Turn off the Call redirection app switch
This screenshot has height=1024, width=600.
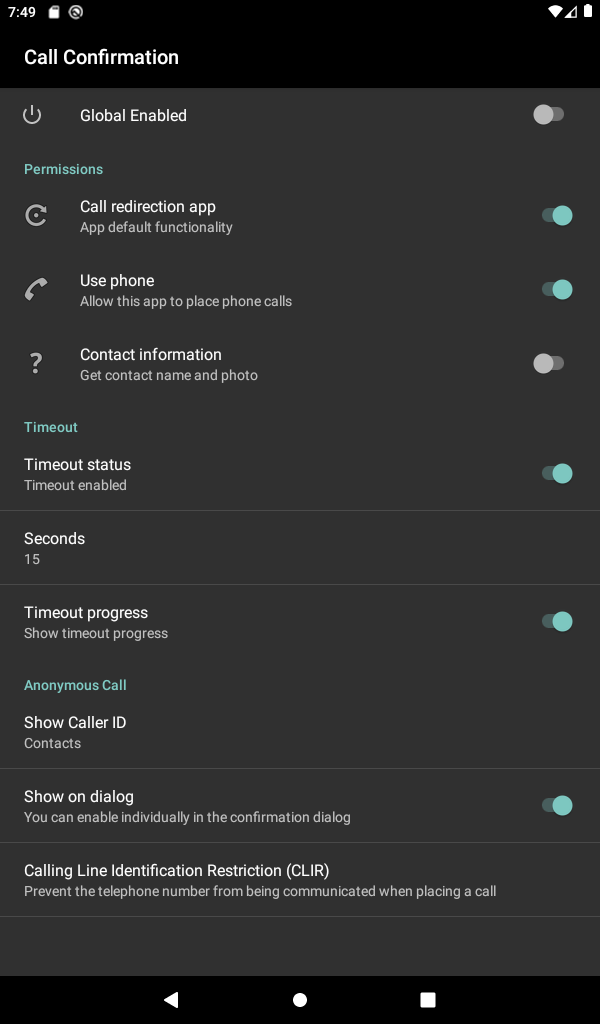pyautogui.click(x=556, y=215)
